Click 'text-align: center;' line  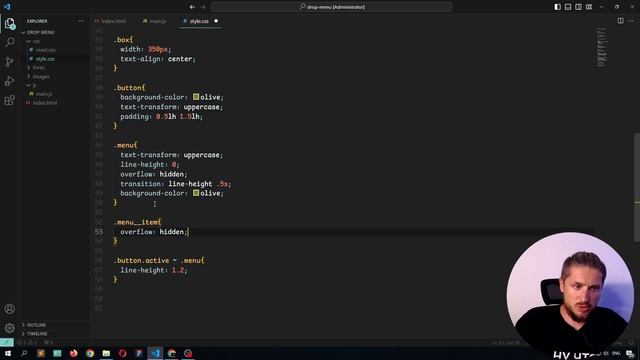[x=158, y=59]
